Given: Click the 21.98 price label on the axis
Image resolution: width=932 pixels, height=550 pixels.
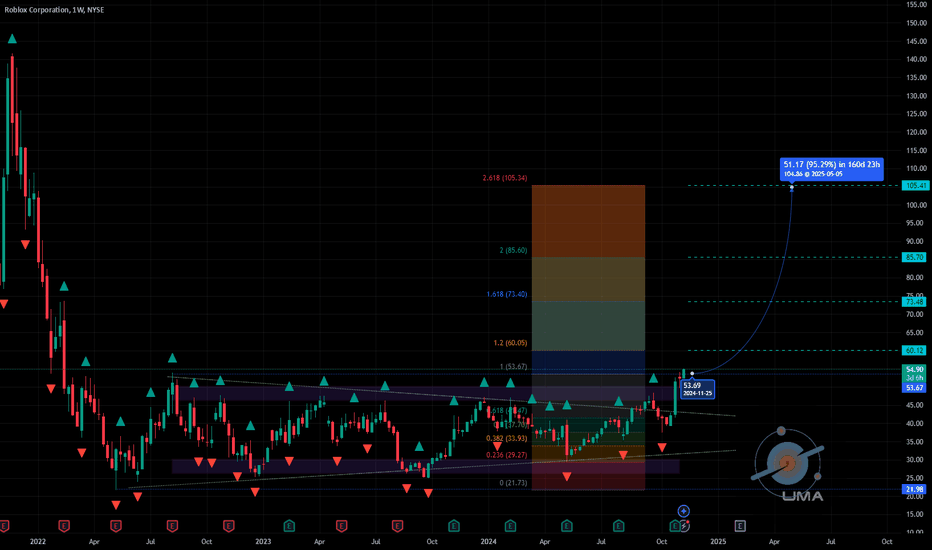Looking at the screenshot, I should [x=915, y=489].
